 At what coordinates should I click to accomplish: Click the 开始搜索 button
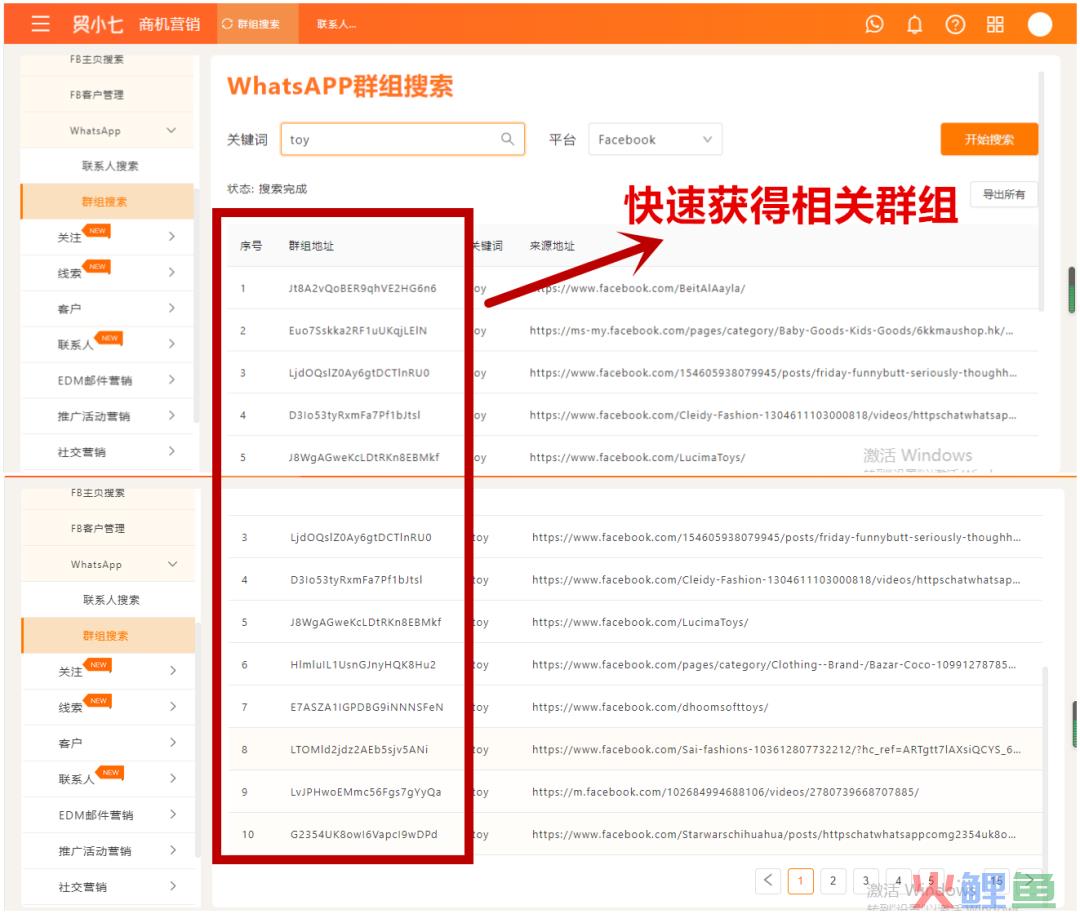(x=989, y=139)
